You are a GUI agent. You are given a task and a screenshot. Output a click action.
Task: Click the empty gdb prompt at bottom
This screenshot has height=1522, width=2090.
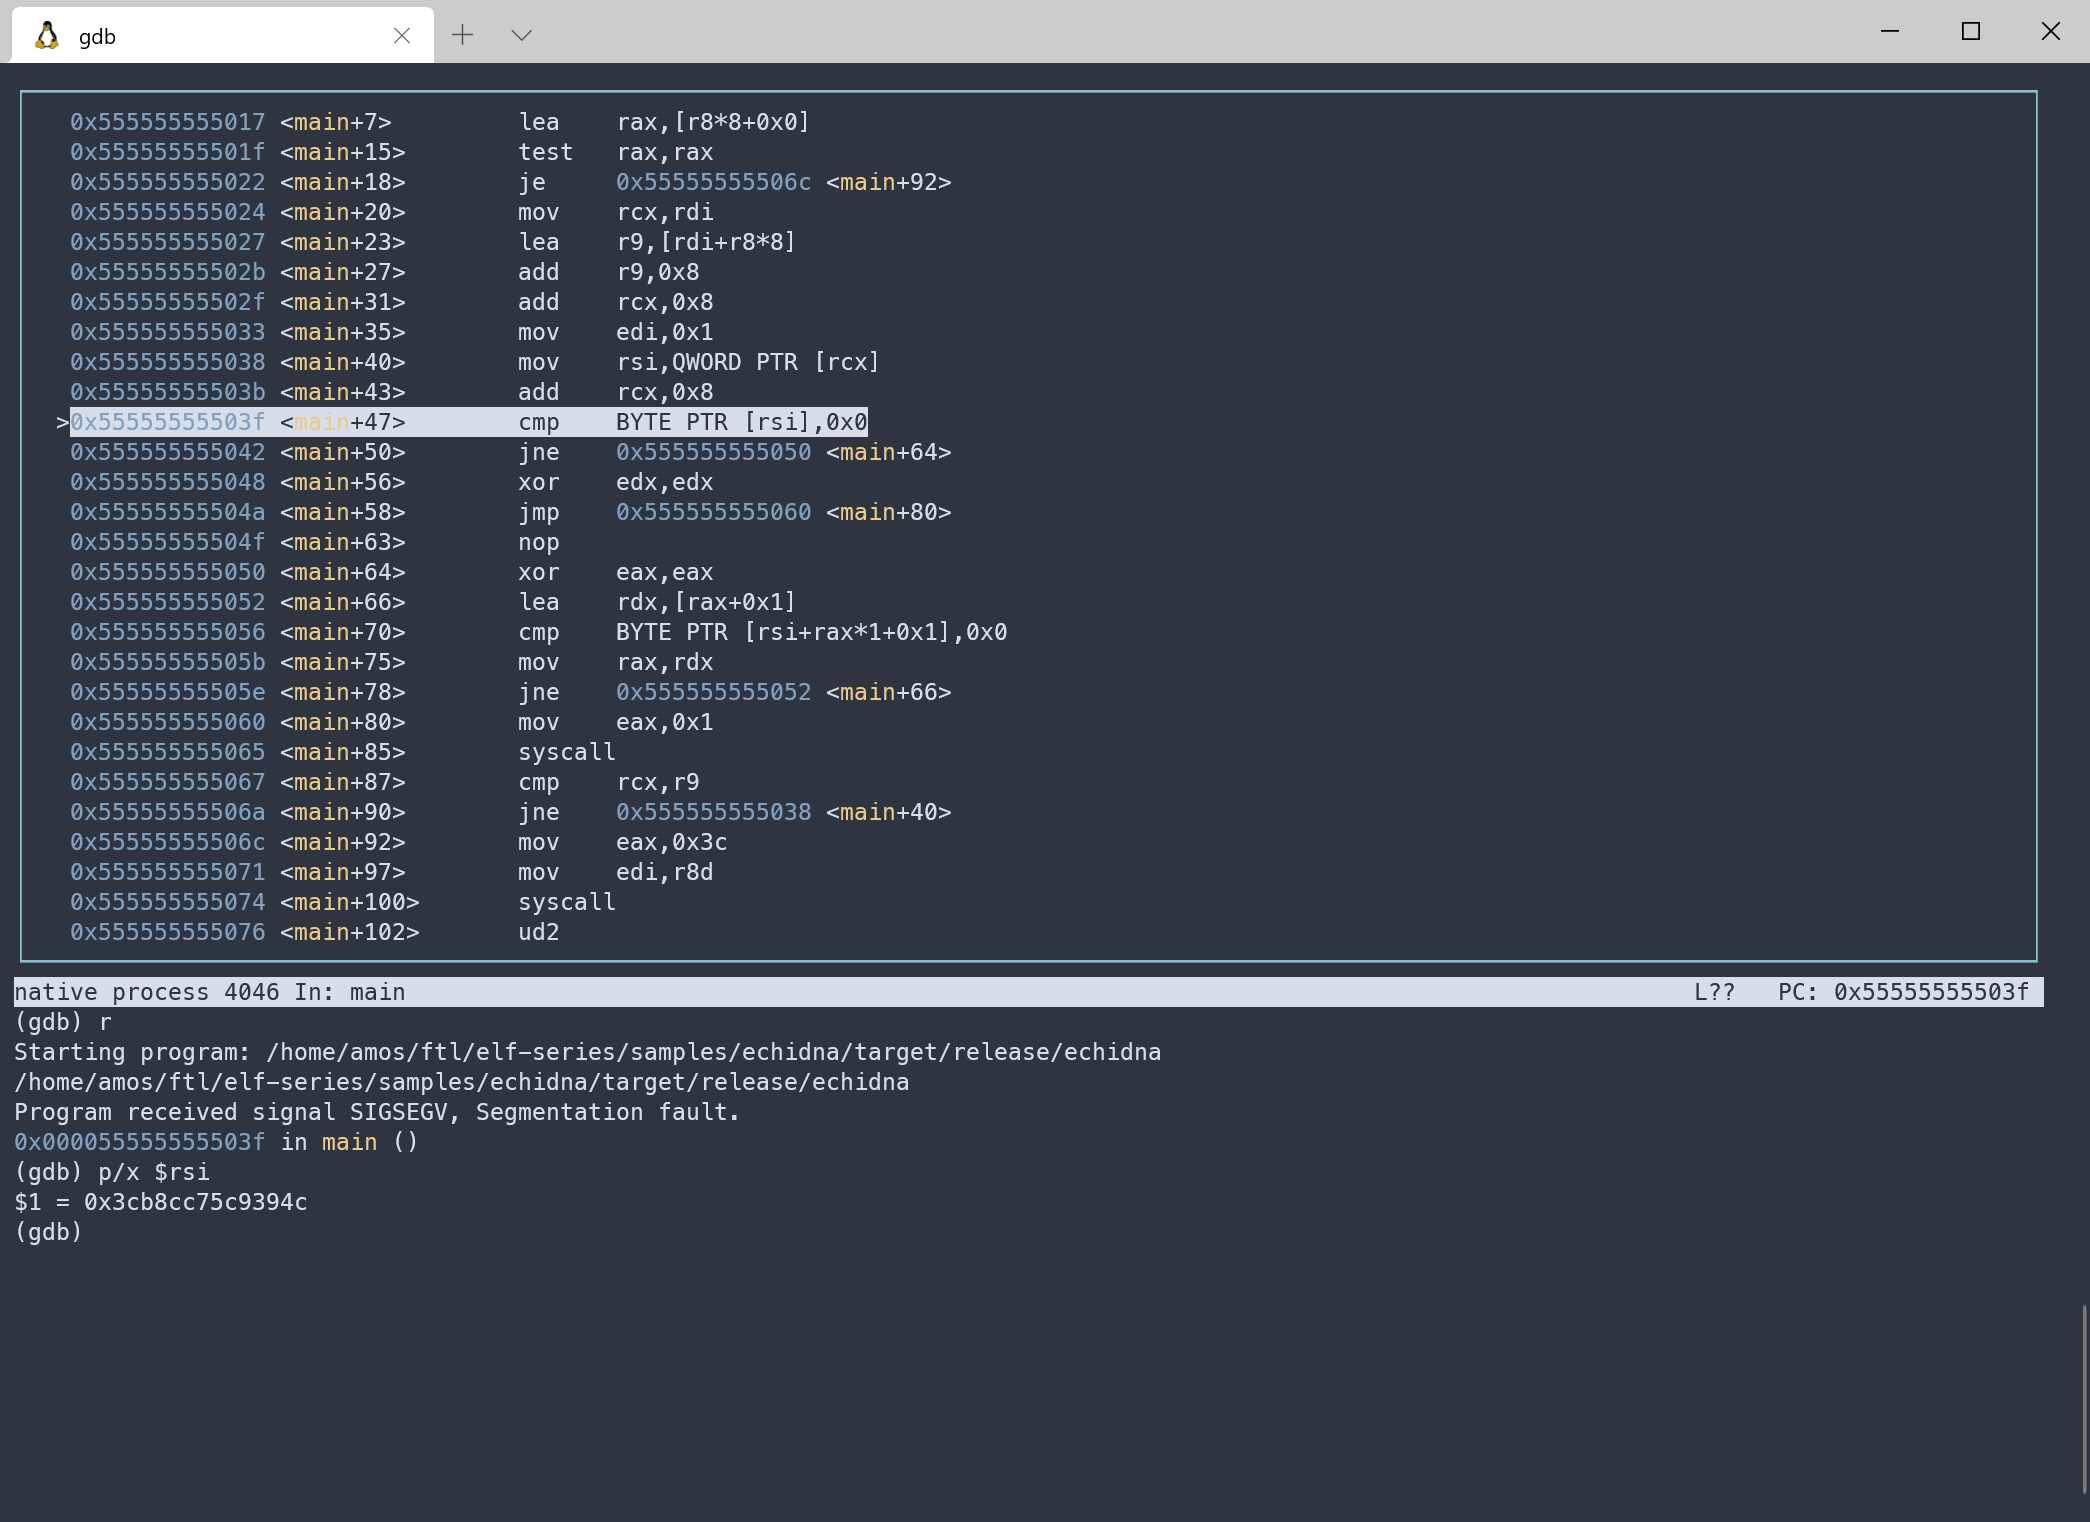(48, 1232)
